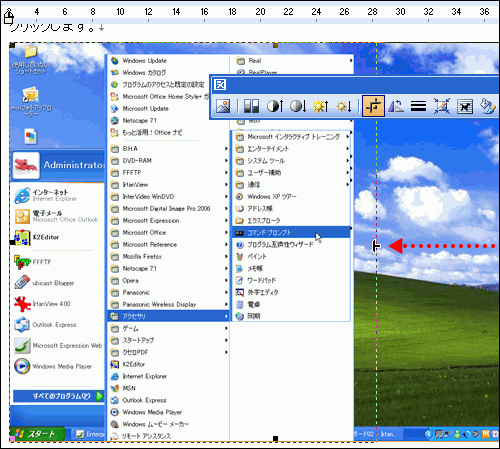Screen dimensions: 500x449
Task: Click the More Brightness sun icon
Action: coord(321,106)
